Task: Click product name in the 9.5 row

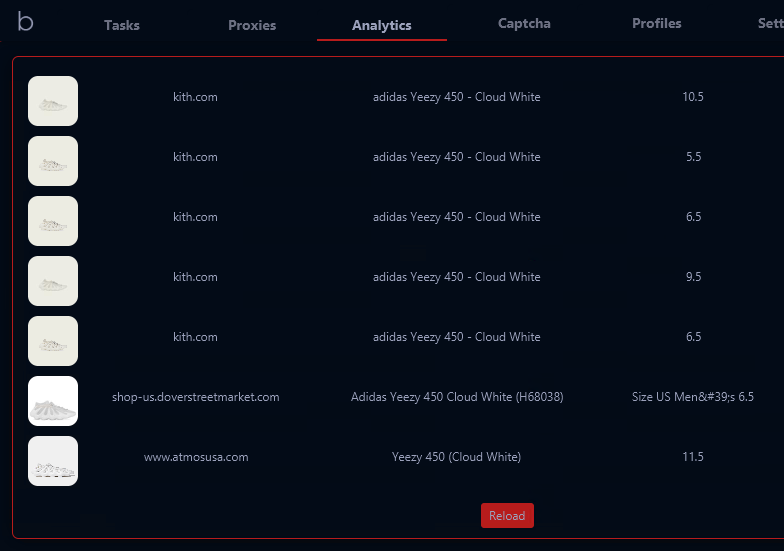Action: [456, 277]
